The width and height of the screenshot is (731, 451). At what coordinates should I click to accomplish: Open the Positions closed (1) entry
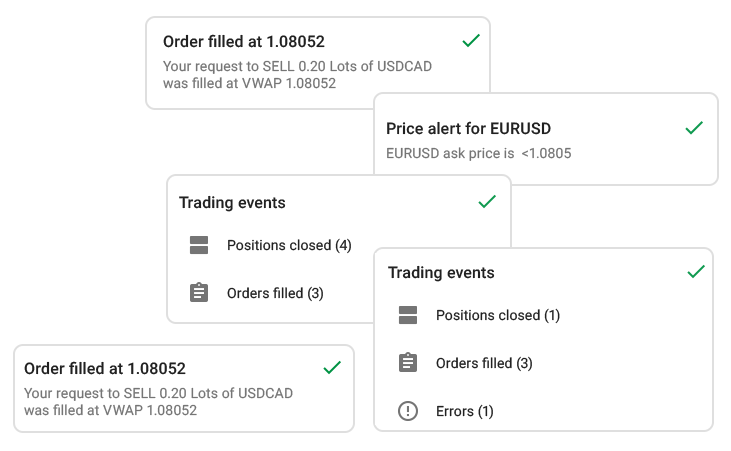(497, 315)
